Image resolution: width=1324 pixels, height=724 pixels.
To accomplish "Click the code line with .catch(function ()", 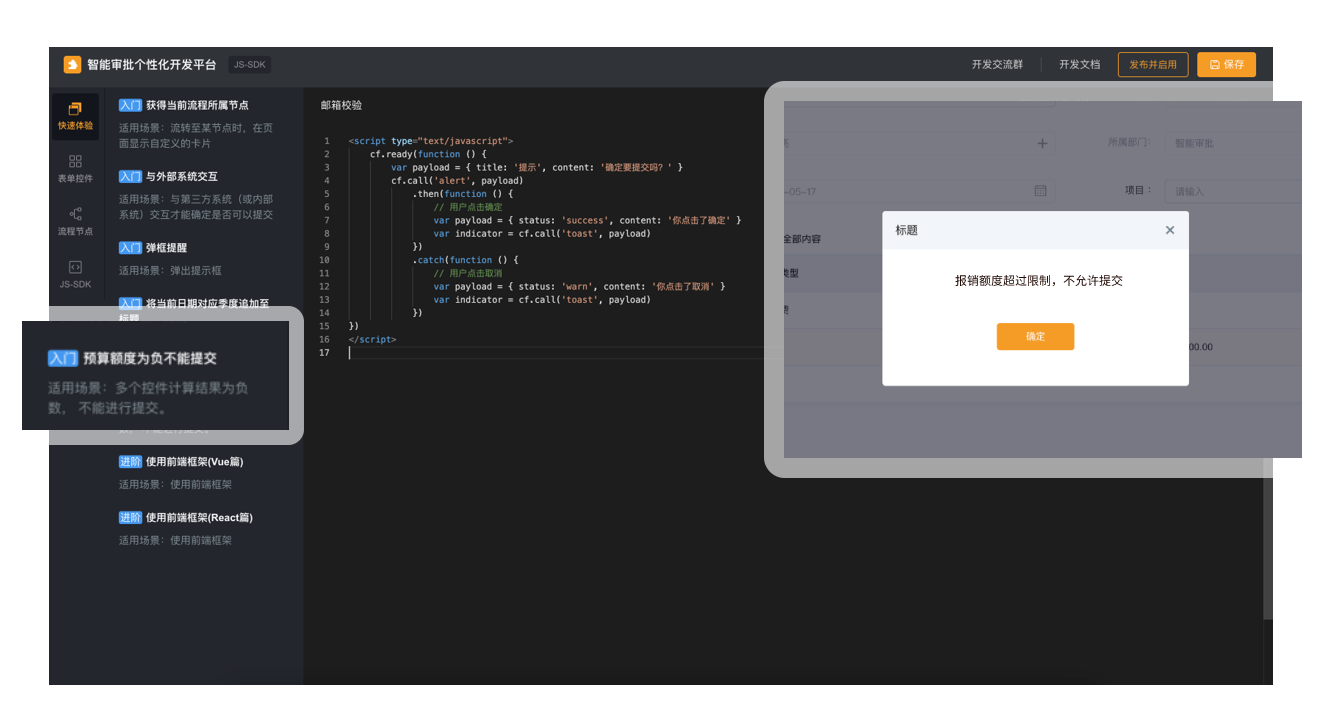I will click(465, 260).
